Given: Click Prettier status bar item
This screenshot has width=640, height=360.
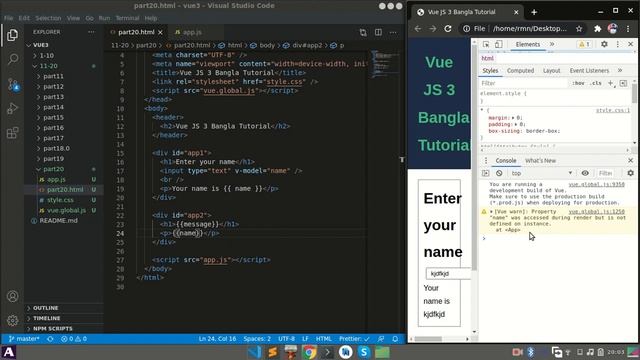Looking at the screenshot, I should pyautogui.click(x=354, y=339).
